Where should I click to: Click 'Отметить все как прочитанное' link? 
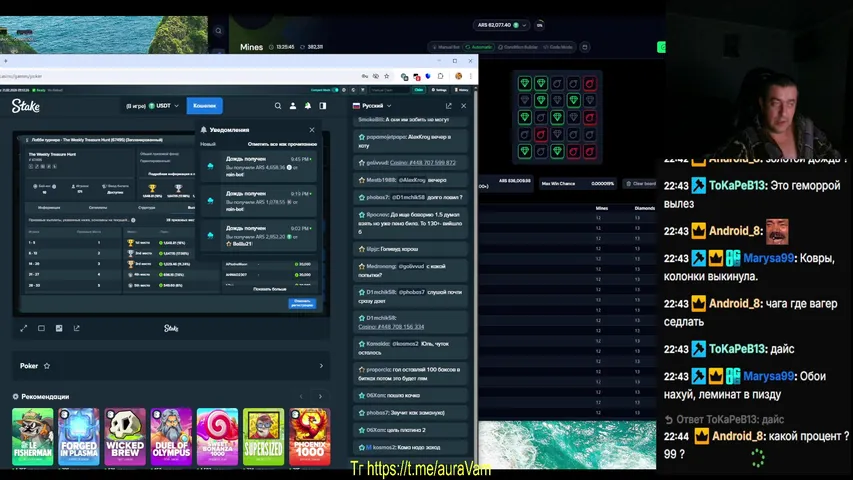(x=283, y=143)
